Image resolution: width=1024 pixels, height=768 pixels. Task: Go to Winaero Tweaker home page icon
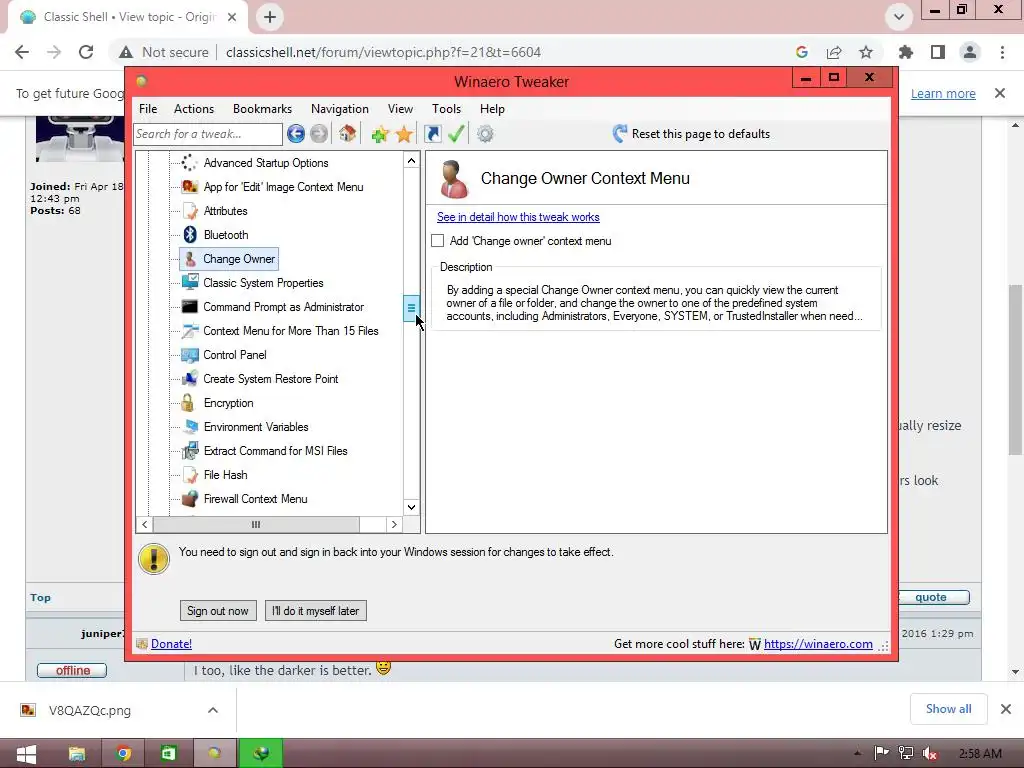pos(347,134)
